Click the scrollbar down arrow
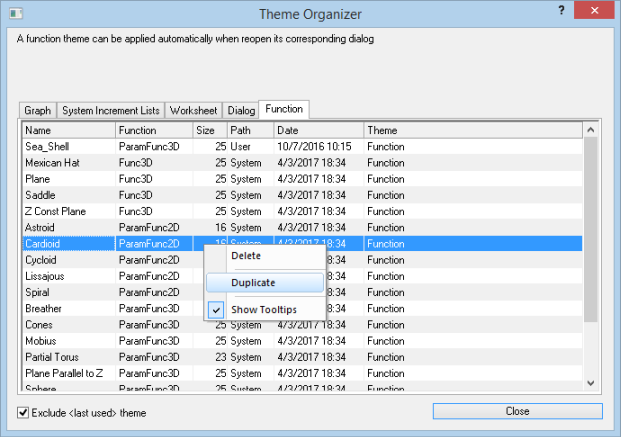 click(x=590, y=382)
